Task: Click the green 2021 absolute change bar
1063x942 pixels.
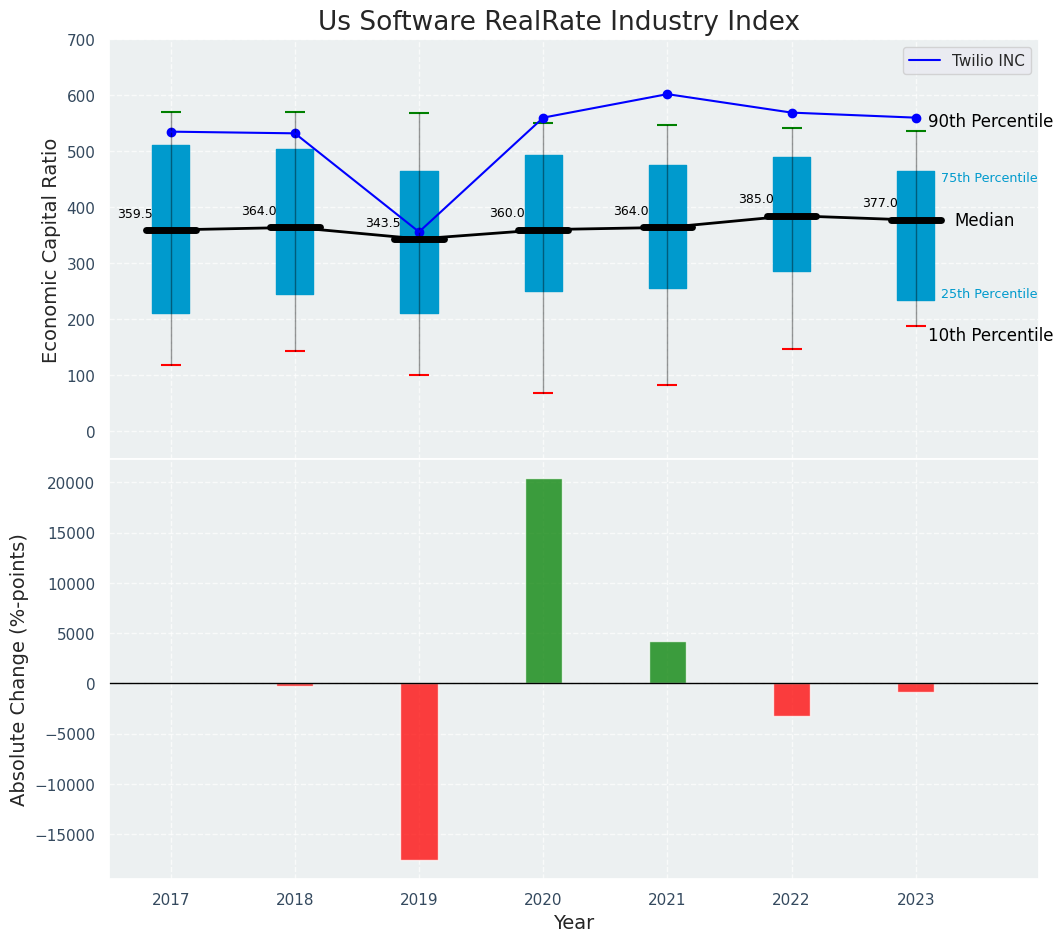Action: tap(667, 662)
